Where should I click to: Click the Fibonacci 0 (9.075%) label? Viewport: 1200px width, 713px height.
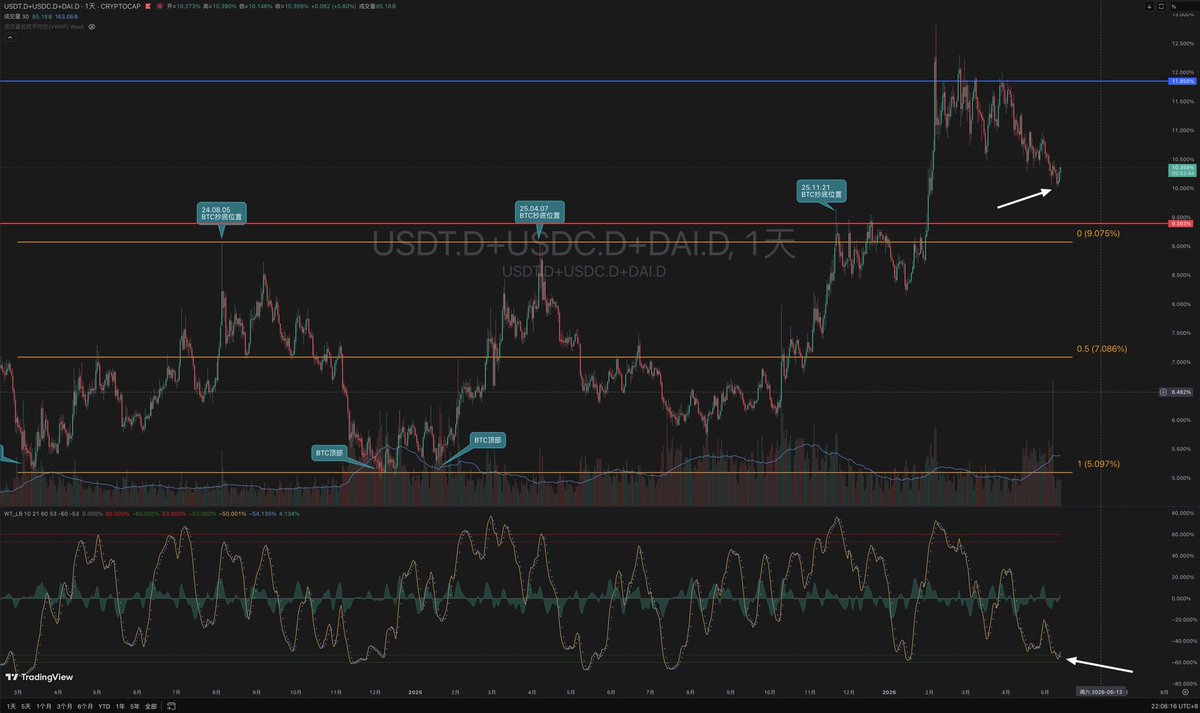(x=1097, y=233)
